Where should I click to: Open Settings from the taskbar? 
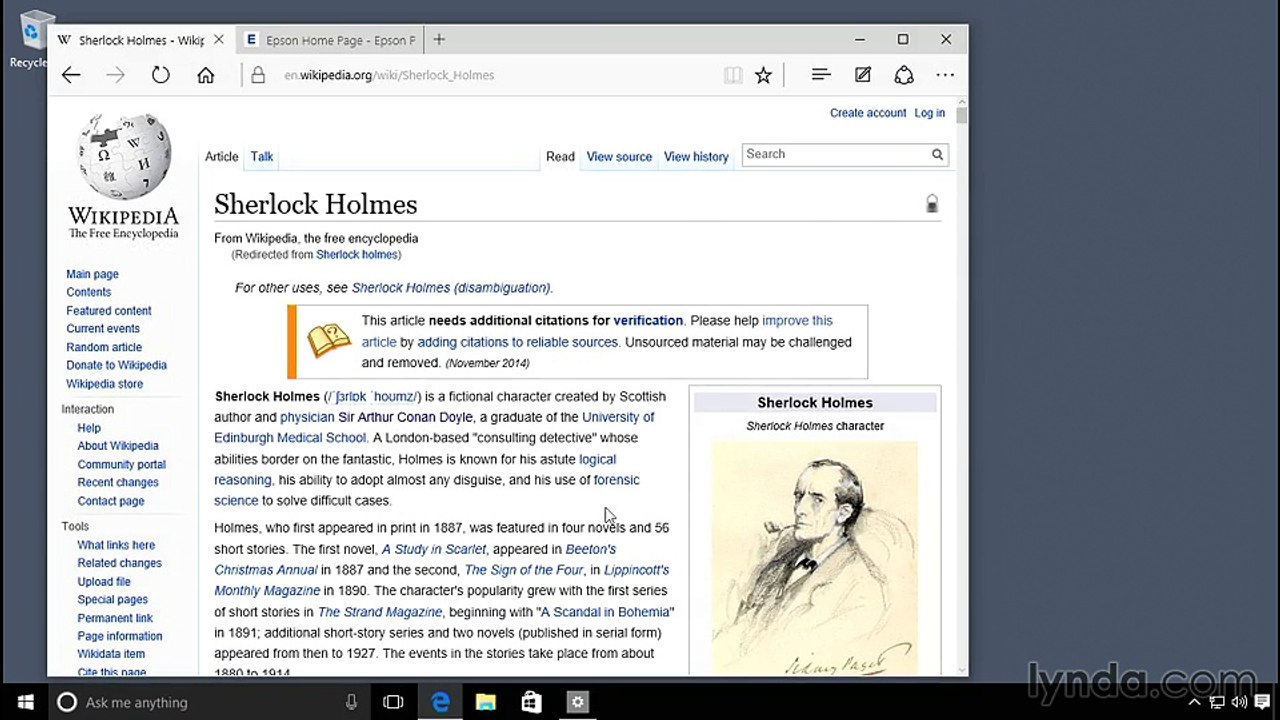click(x=577, y=702)
